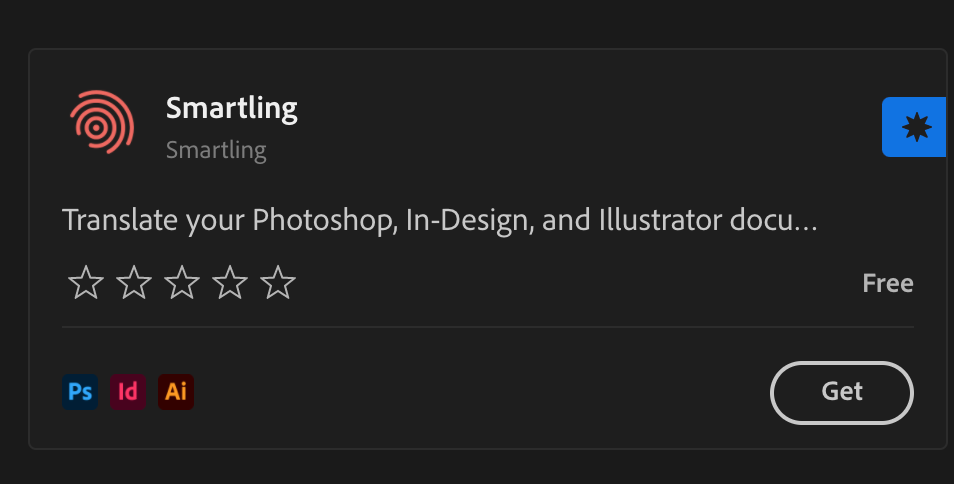Click the Smartling fingerprint logo

click(102, 122)
